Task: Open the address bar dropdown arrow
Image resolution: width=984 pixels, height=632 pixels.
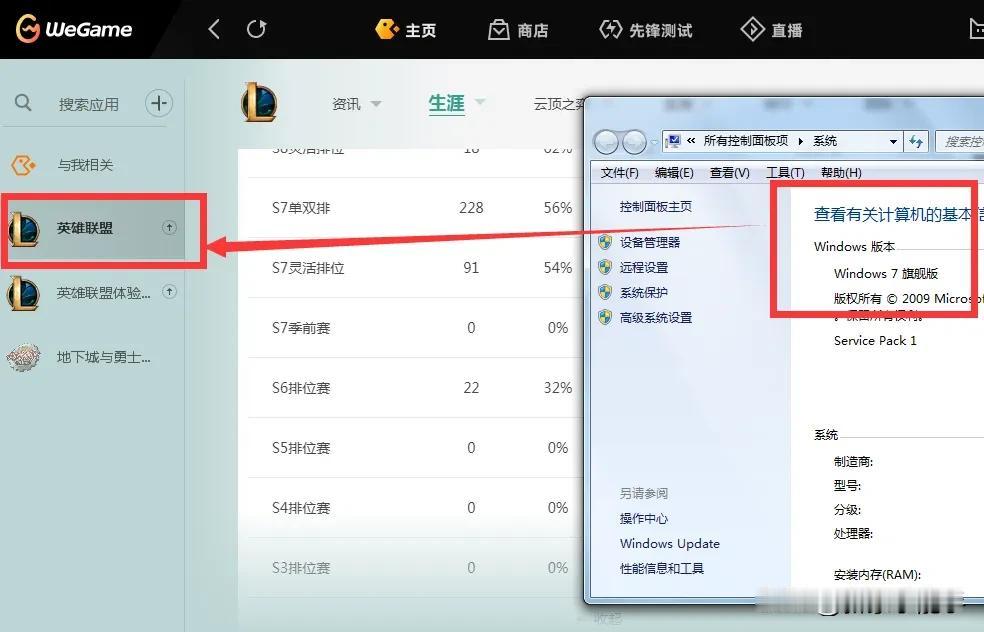Action: click(x=893, y=141)
